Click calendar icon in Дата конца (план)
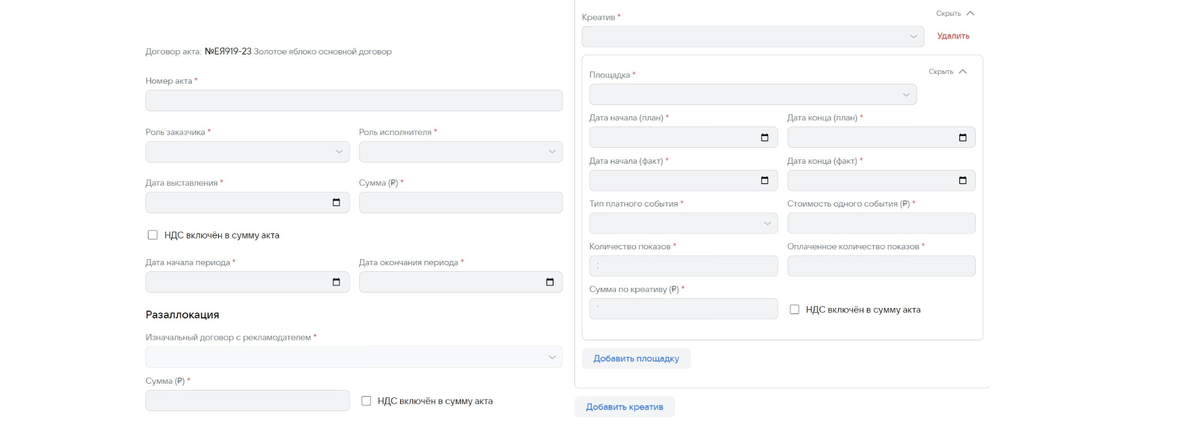1200x429 pixels. (963, 138)
